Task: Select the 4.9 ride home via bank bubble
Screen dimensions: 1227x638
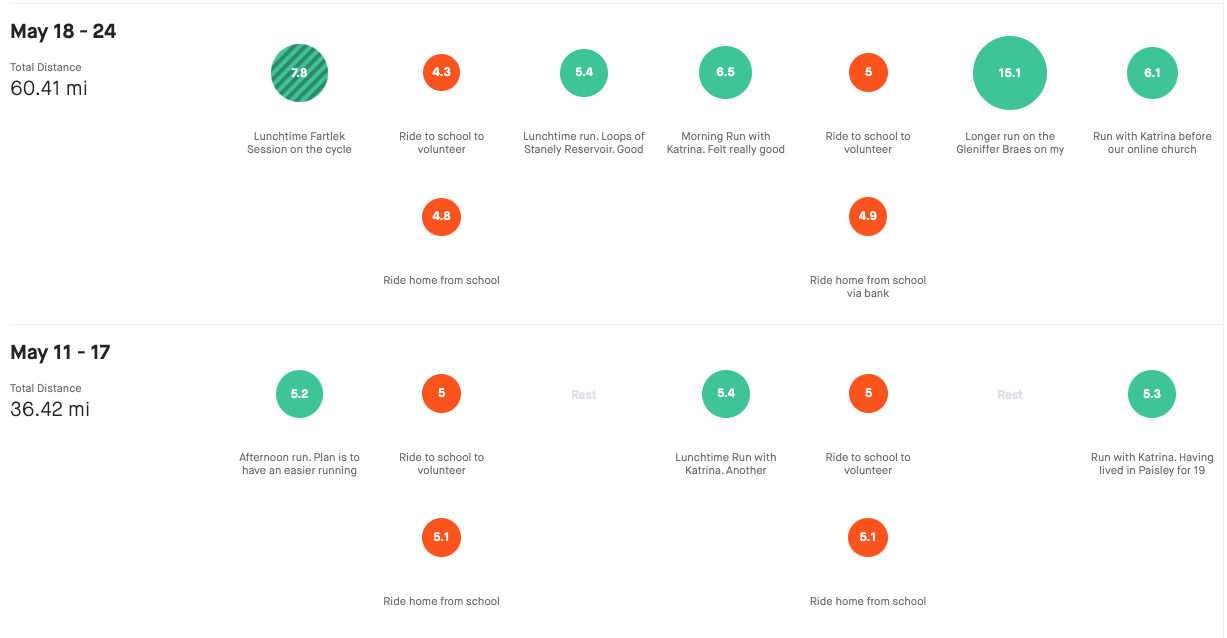Action: (x=868, y=216)
